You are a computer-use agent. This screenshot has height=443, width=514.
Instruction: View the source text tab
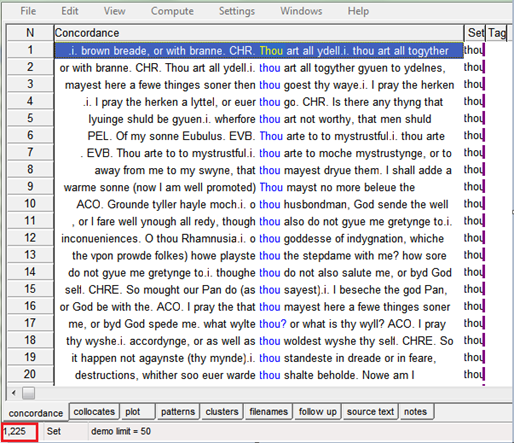[370, 412]
